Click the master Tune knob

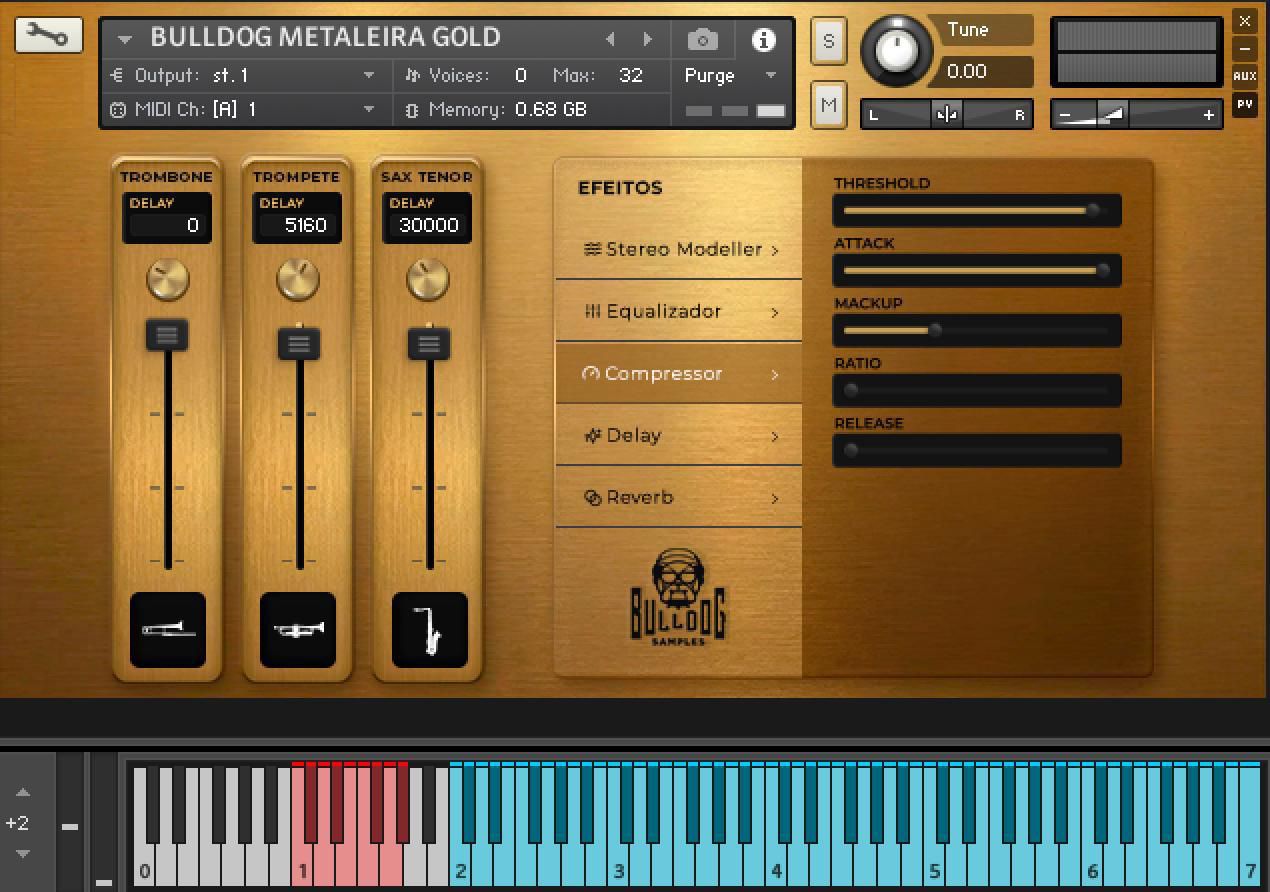896,50
